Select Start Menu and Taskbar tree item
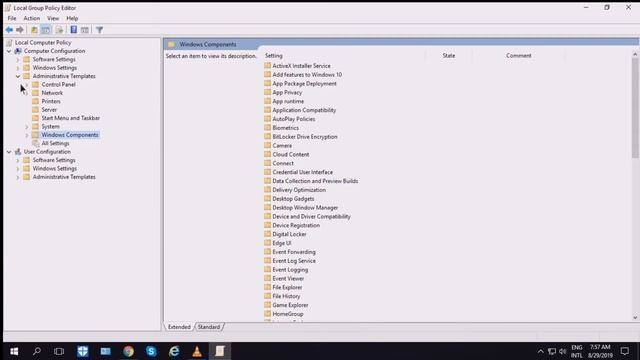The image size is (640, 360). tap(71, 118)
